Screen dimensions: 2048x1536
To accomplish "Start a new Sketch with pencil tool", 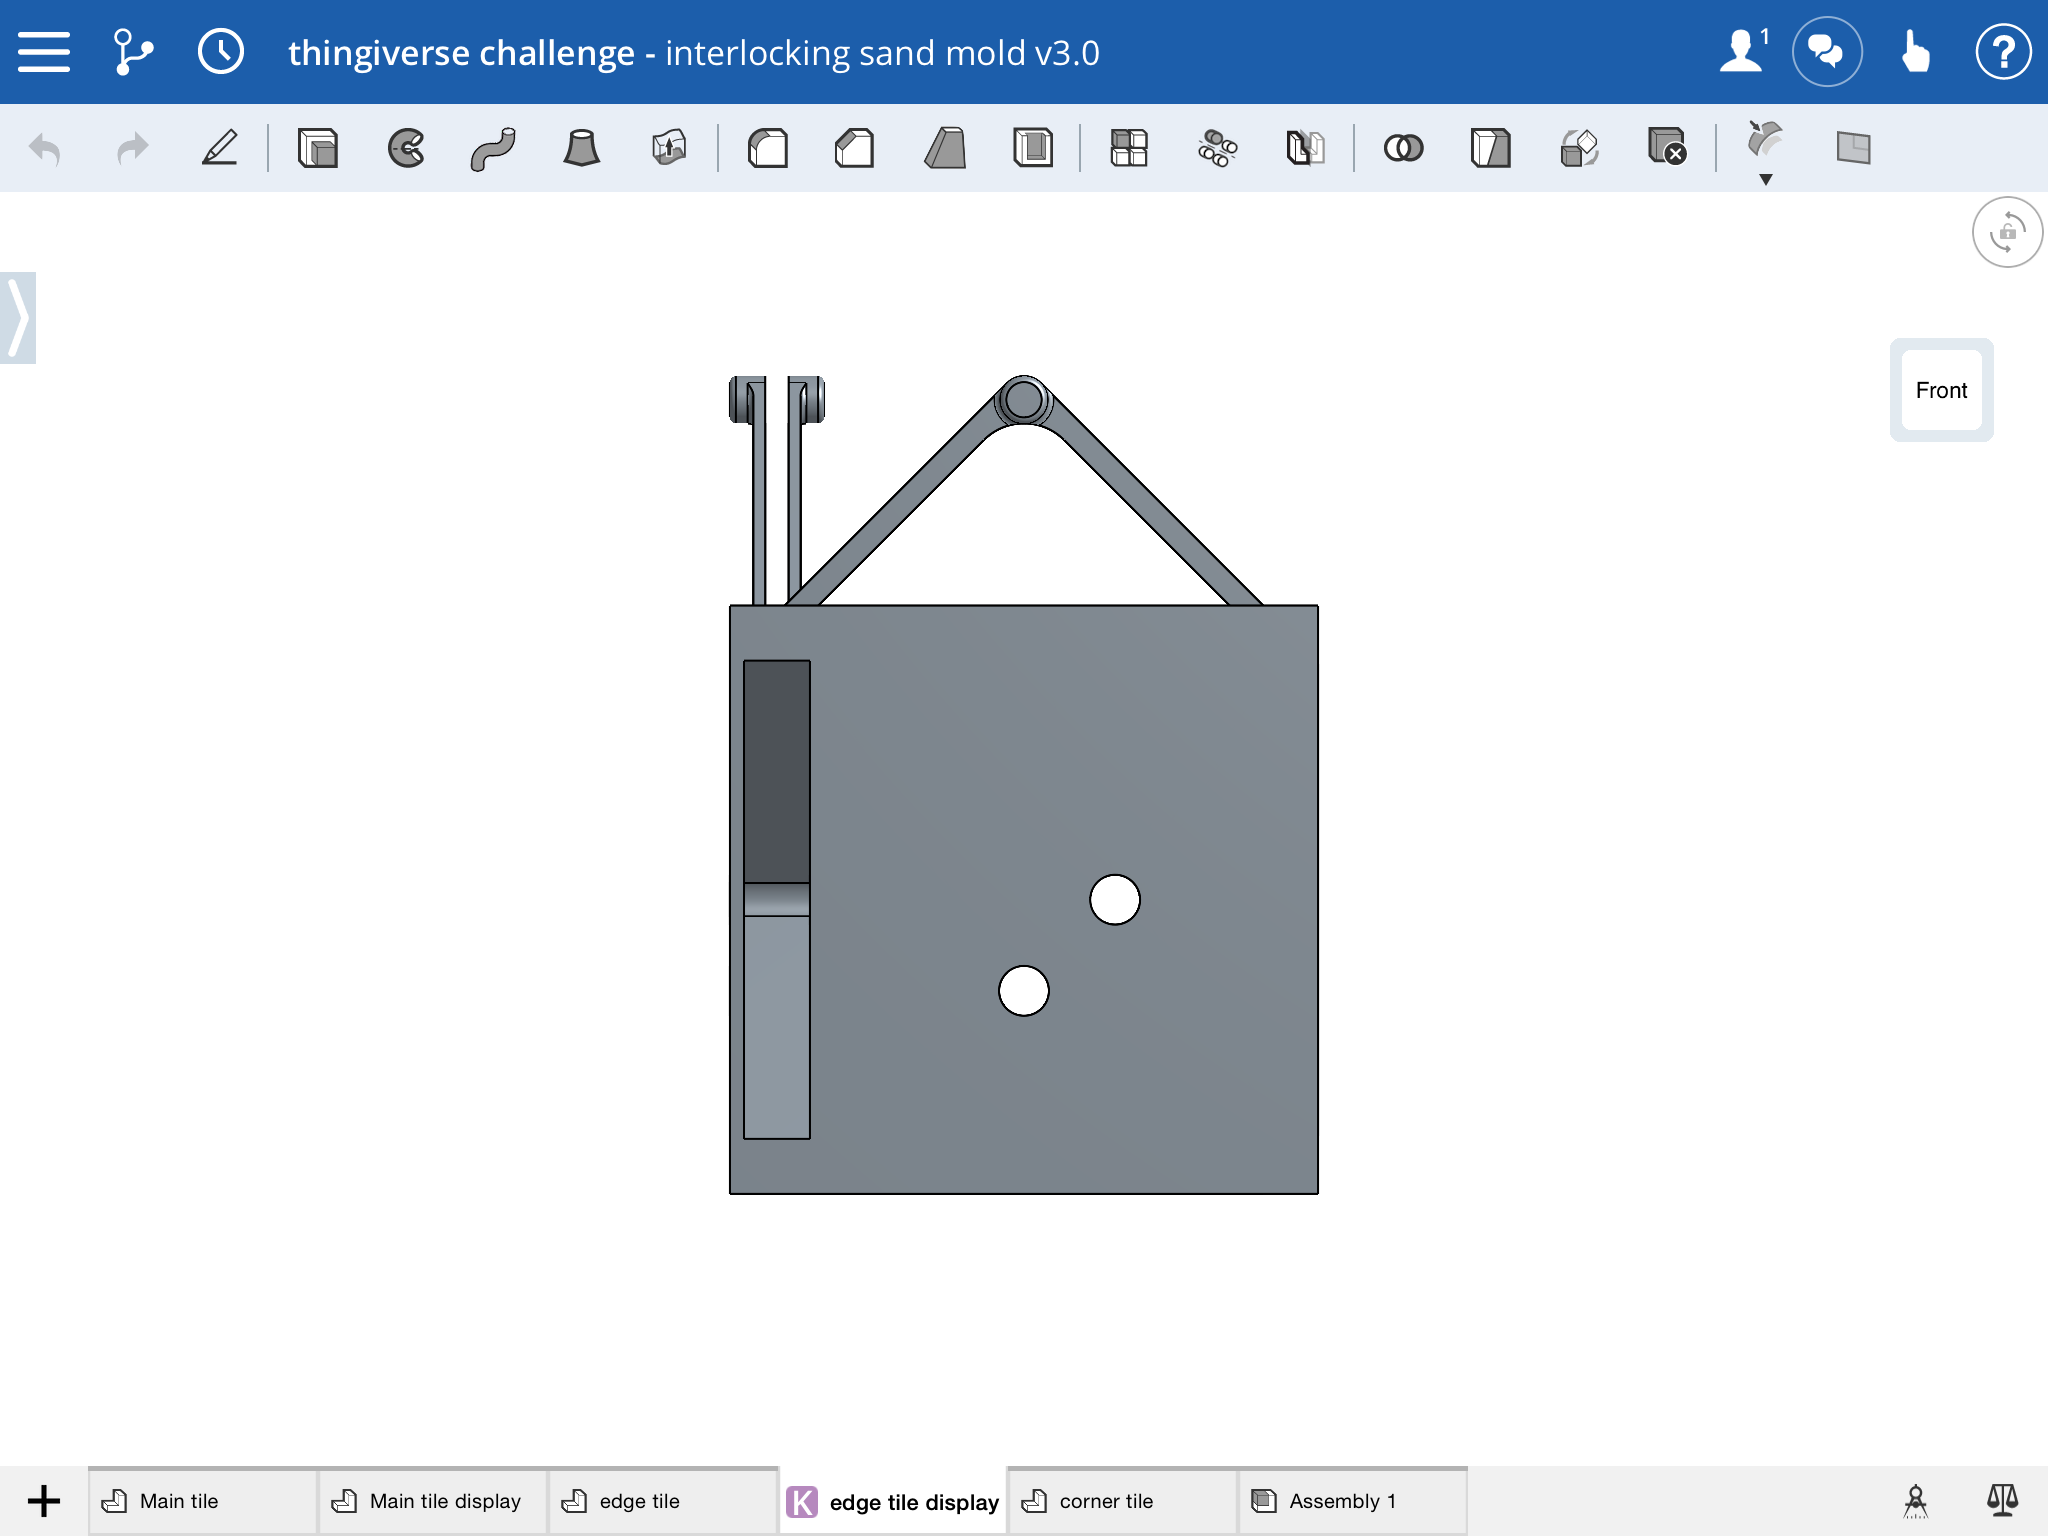I will pos(220,148).
